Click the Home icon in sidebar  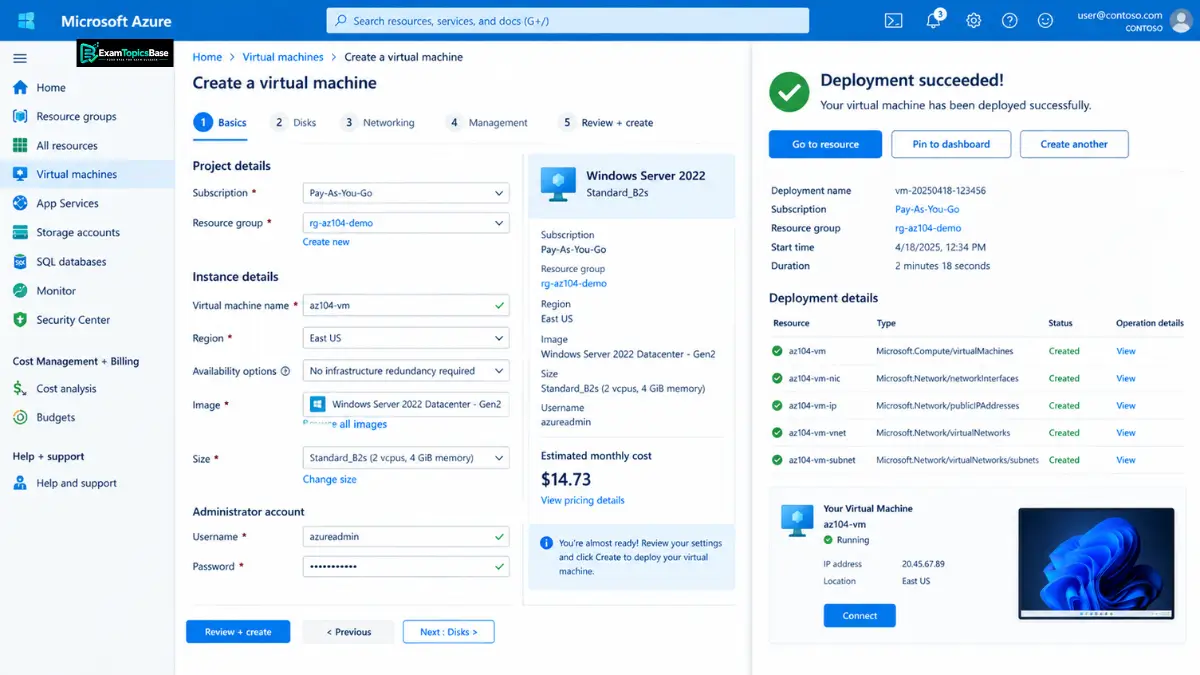[x=20, y=87]
